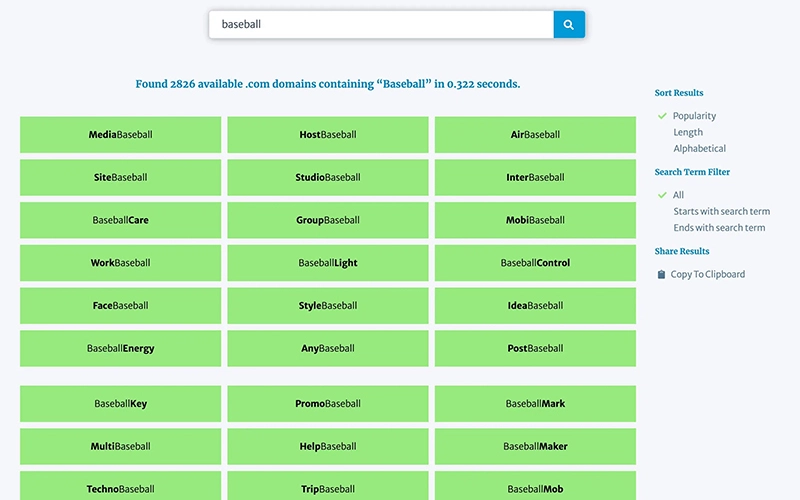The width and height of the screenshot is (800, 500).
Task: Choose the GroupBaseball domain
Action: pos(328,220)
